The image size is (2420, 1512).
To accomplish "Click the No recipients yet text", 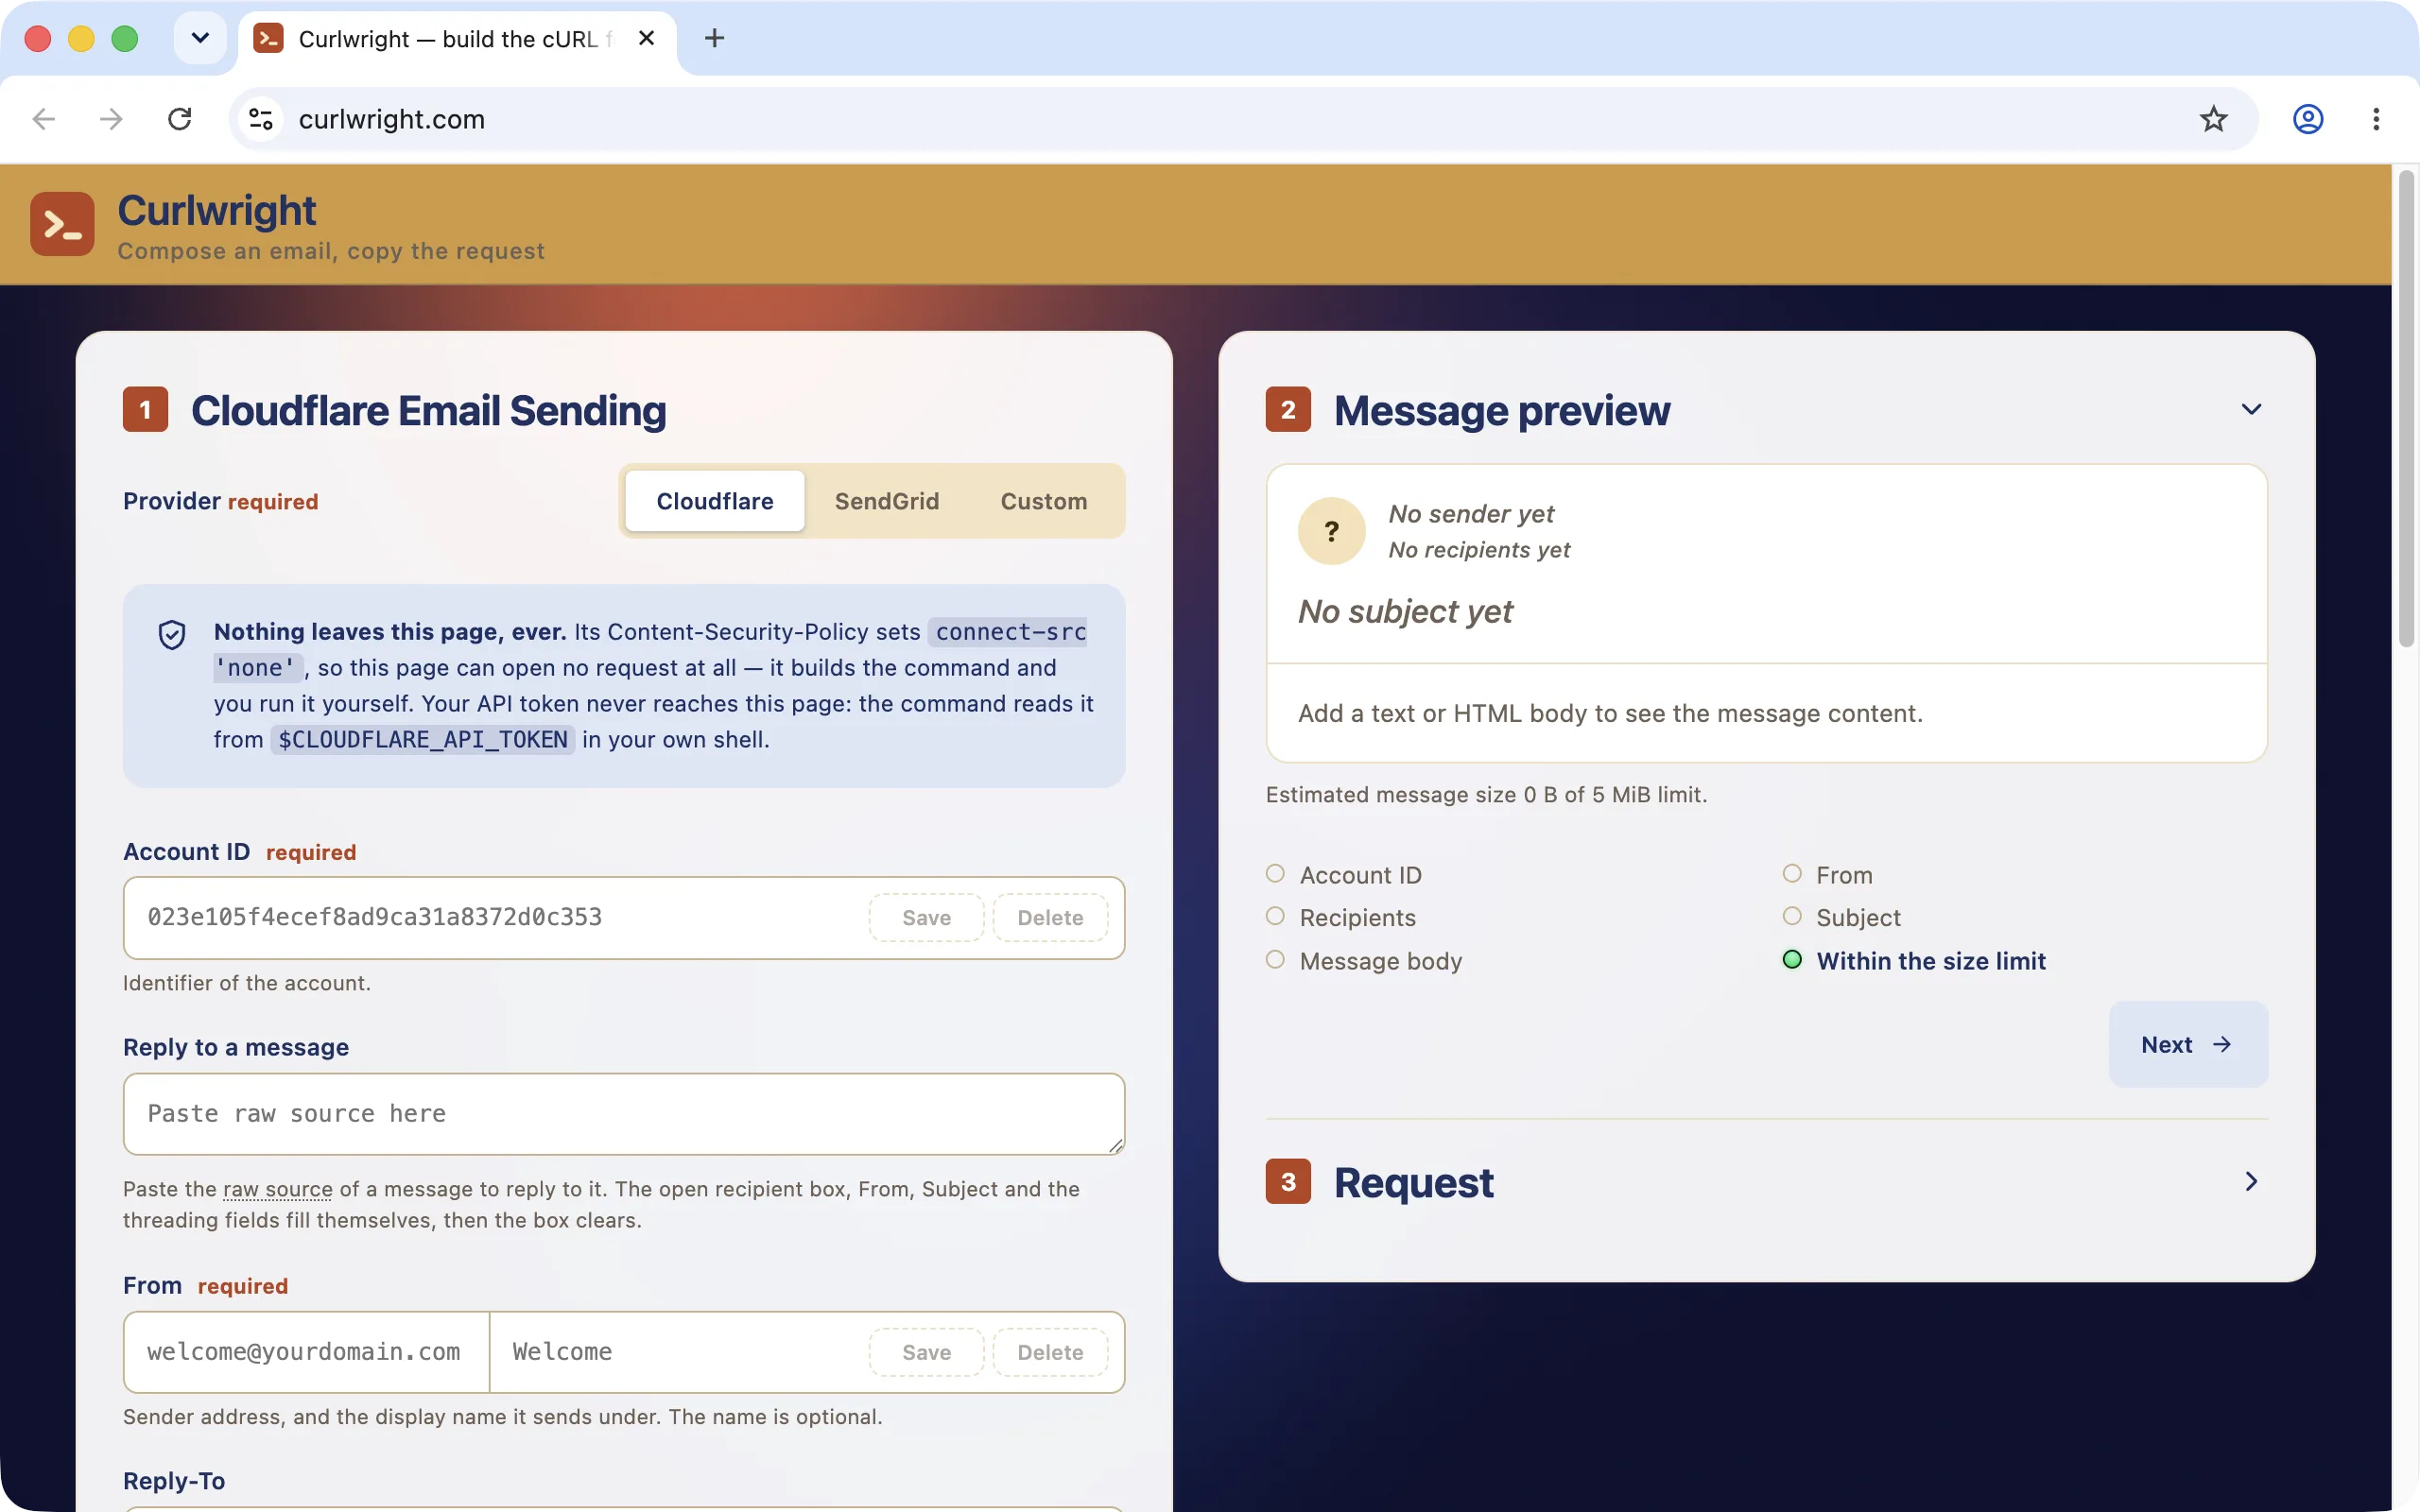I will click(1479, 550).
